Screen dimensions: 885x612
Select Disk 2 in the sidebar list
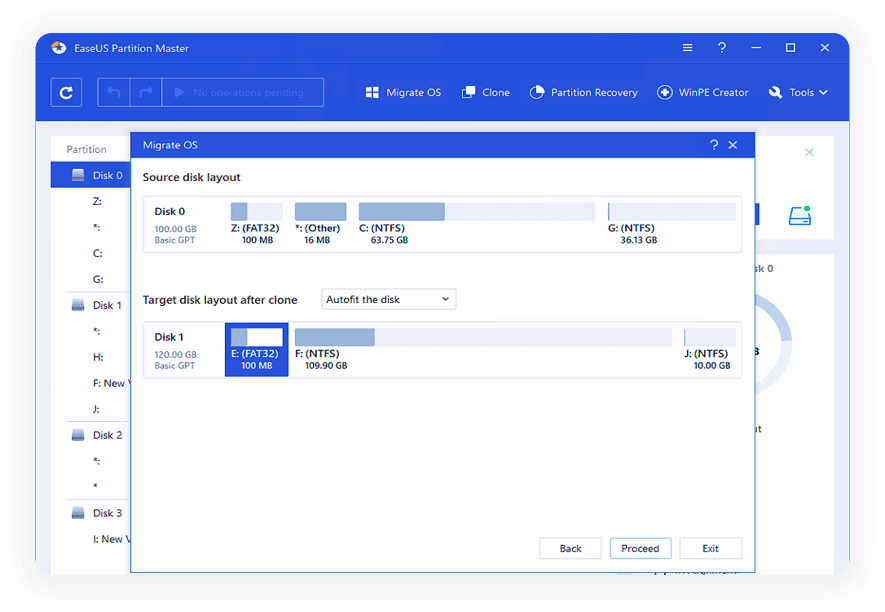[x=107, y=436]
